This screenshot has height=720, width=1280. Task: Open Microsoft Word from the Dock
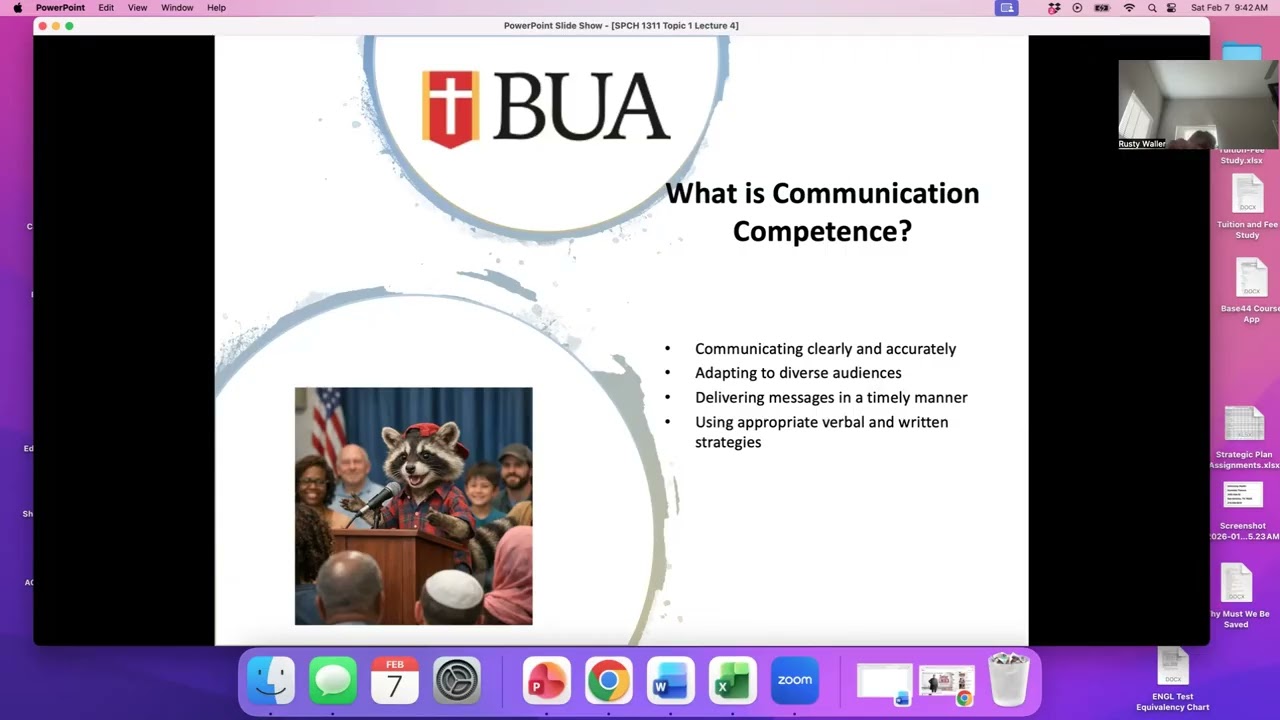[x=670, y=680]
